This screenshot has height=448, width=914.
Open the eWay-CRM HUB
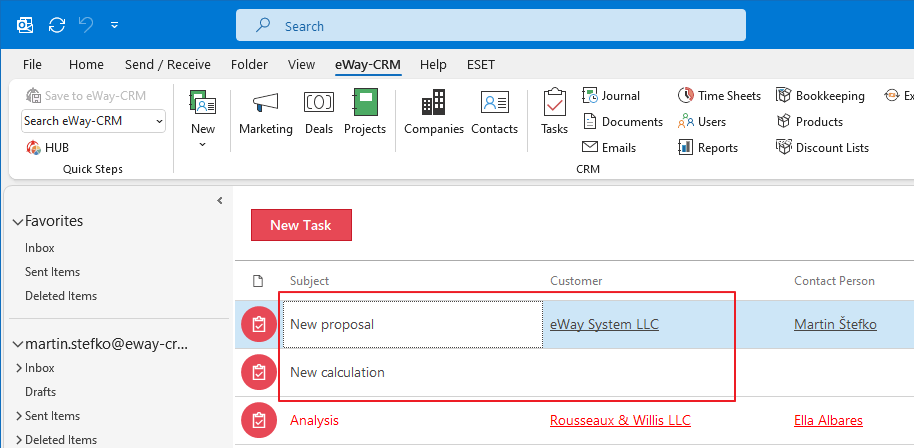tap(48, 148)
